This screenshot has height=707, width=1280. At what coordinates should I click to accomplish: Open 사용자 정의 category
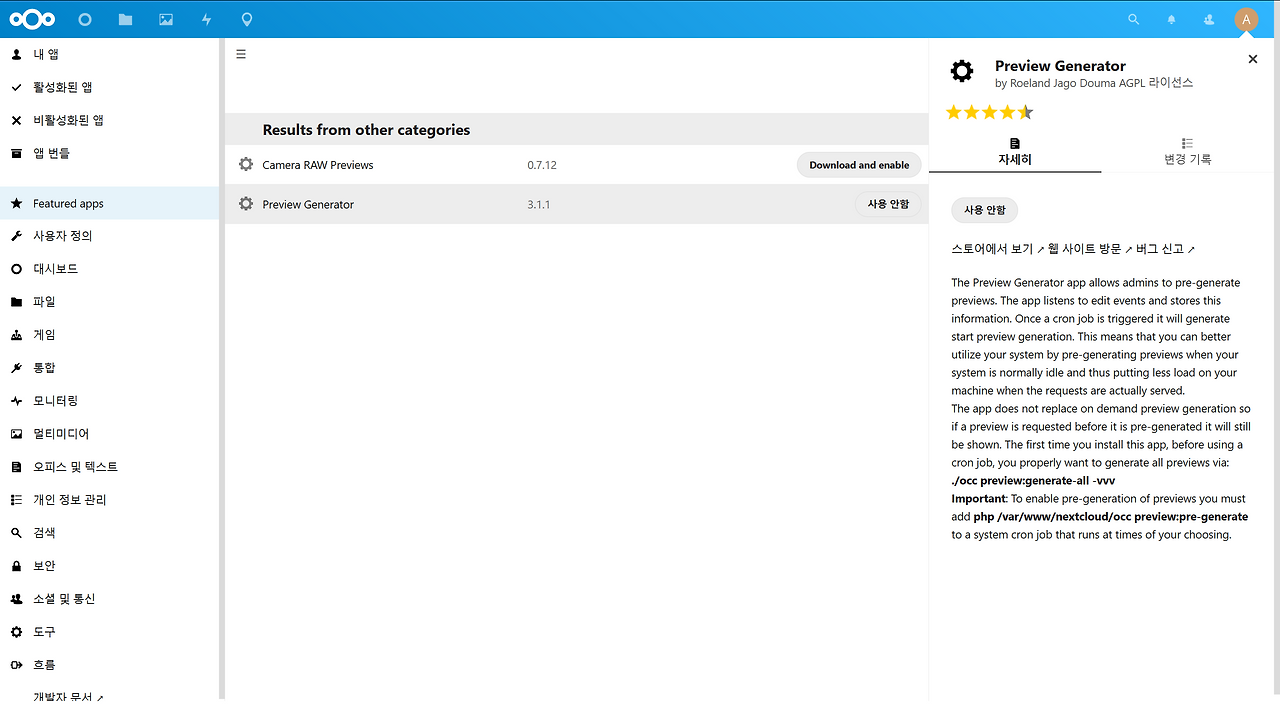(109, 236)
